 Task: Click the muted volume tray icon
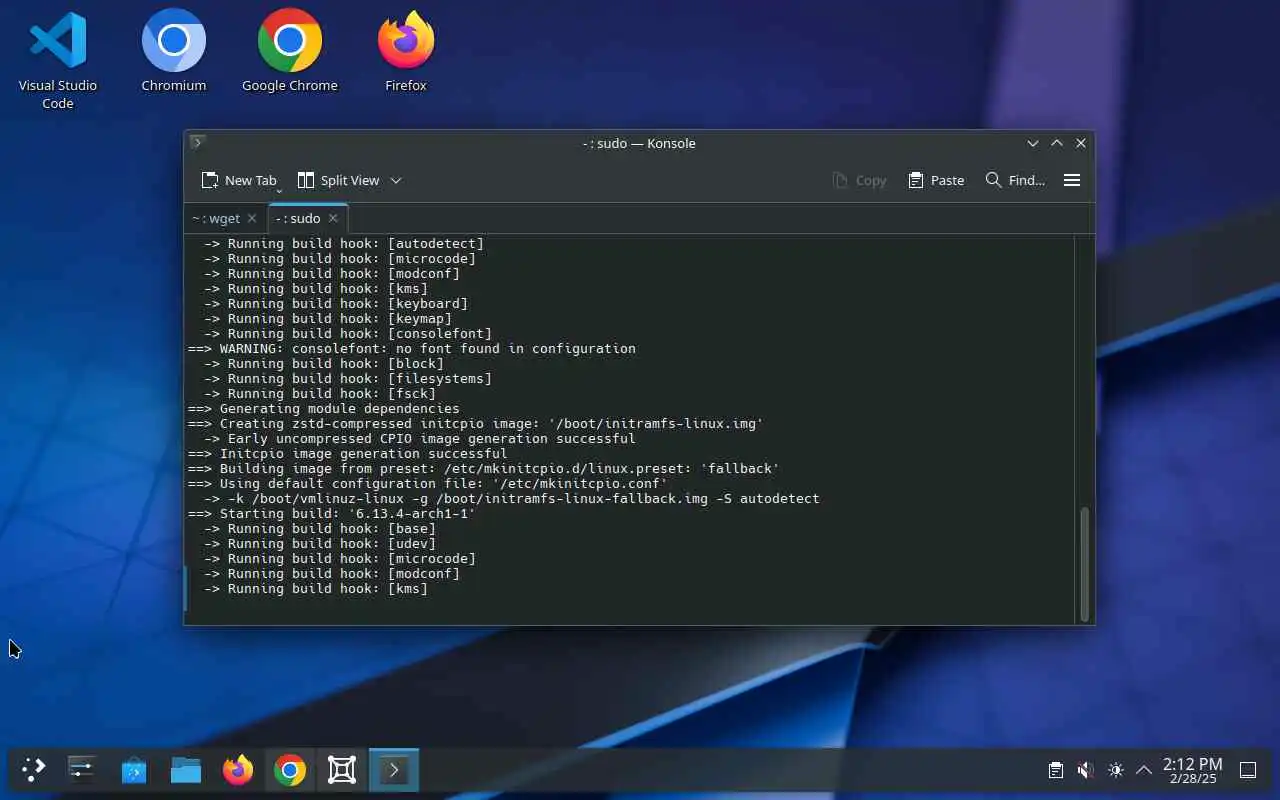(1085, 770)
